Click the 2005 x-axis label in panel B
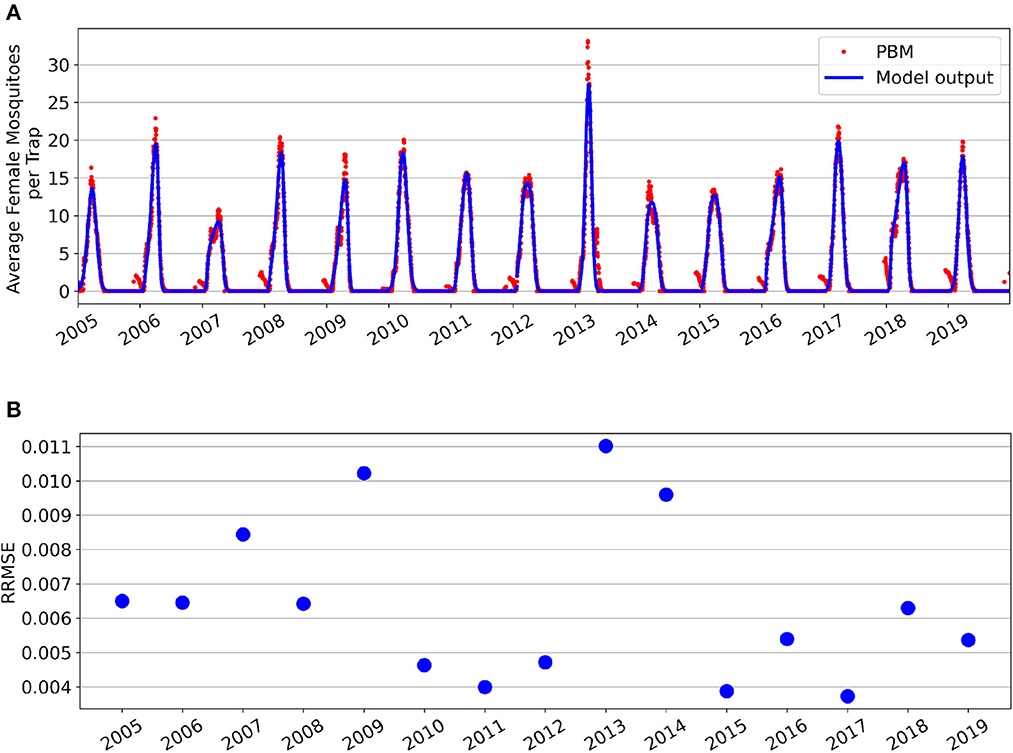The image size is (1013, 753). pos(121,735)
